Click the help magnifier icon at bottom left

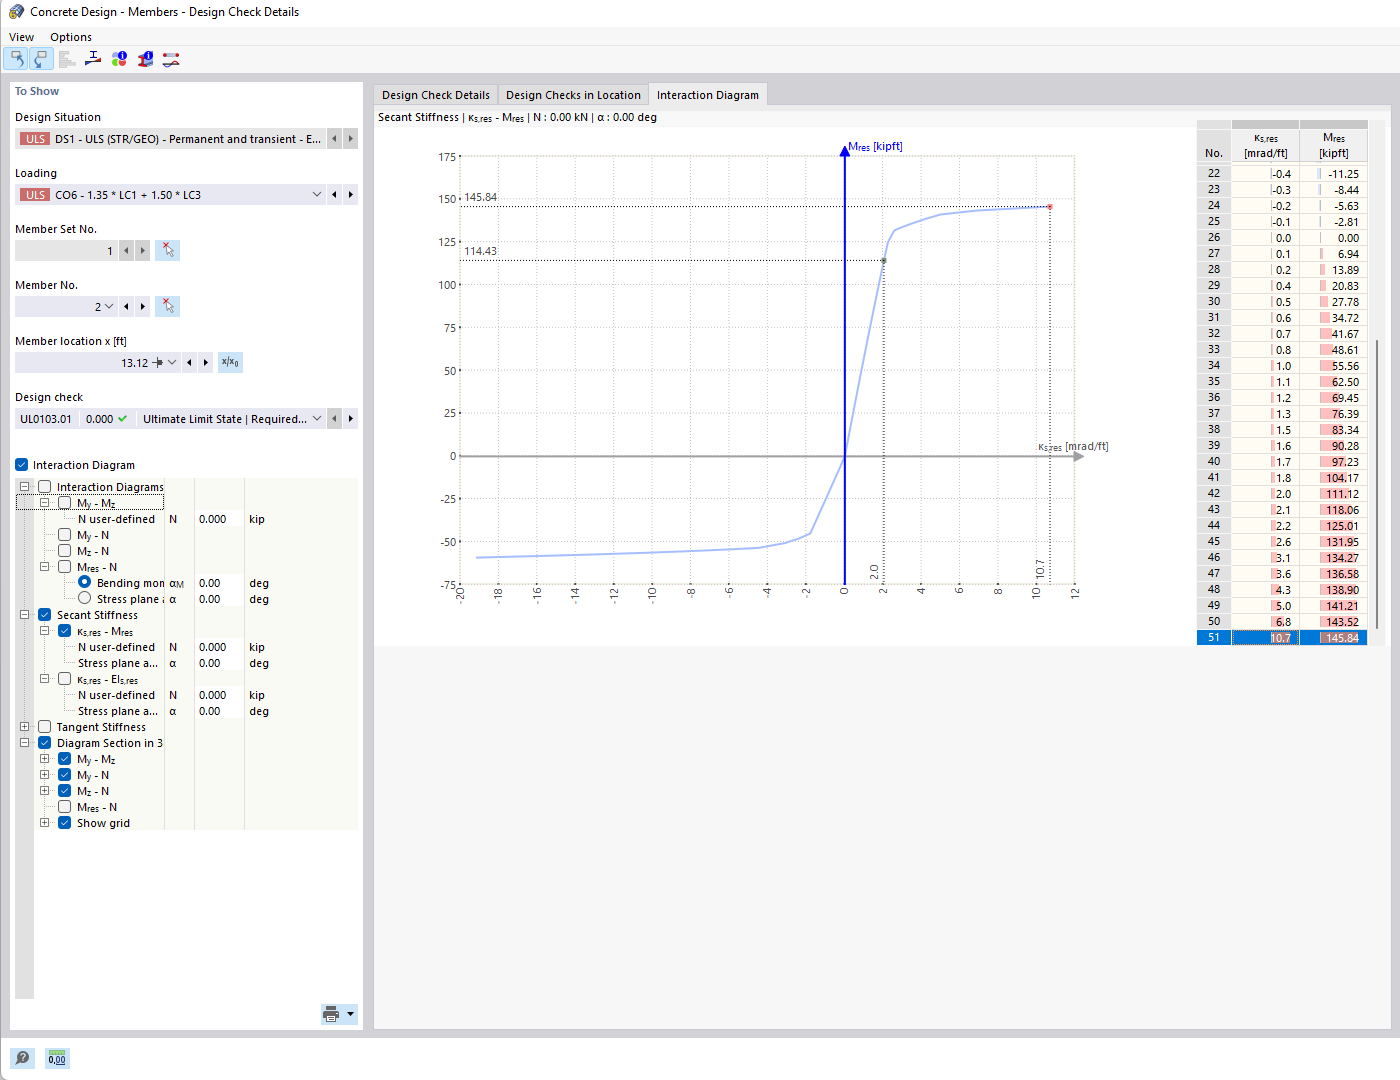[22, 1058]
